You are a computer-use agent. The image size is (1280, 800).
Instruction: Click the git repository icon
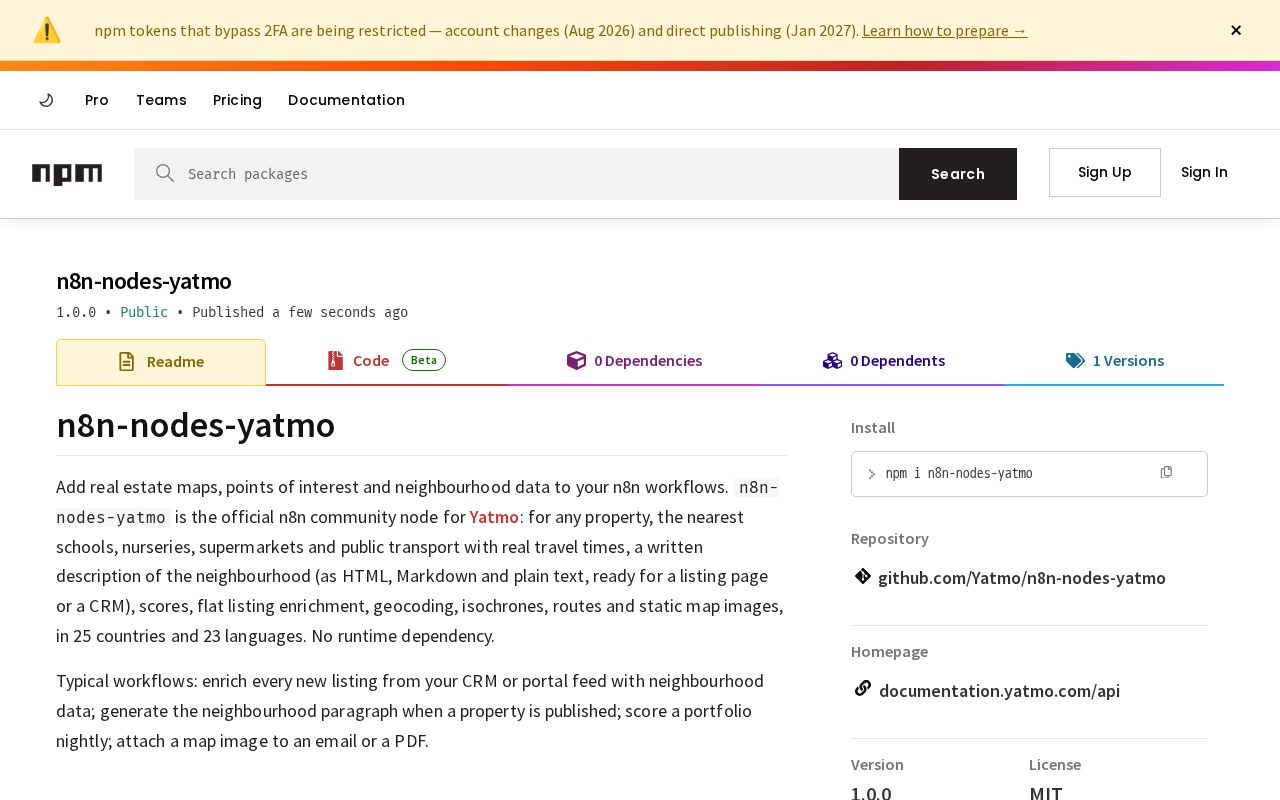(862, 576)
